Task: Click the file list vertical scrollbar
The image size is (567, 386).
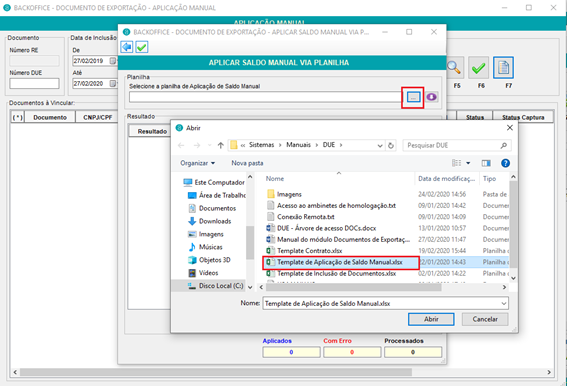Action: coord(513,224)
